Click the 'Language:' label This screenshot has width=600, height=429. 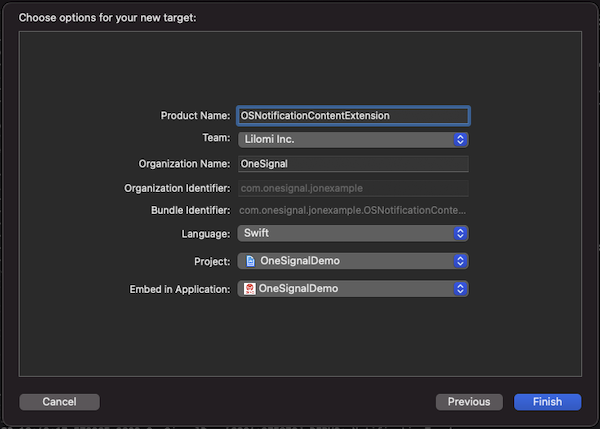click(x=206, y=234)
